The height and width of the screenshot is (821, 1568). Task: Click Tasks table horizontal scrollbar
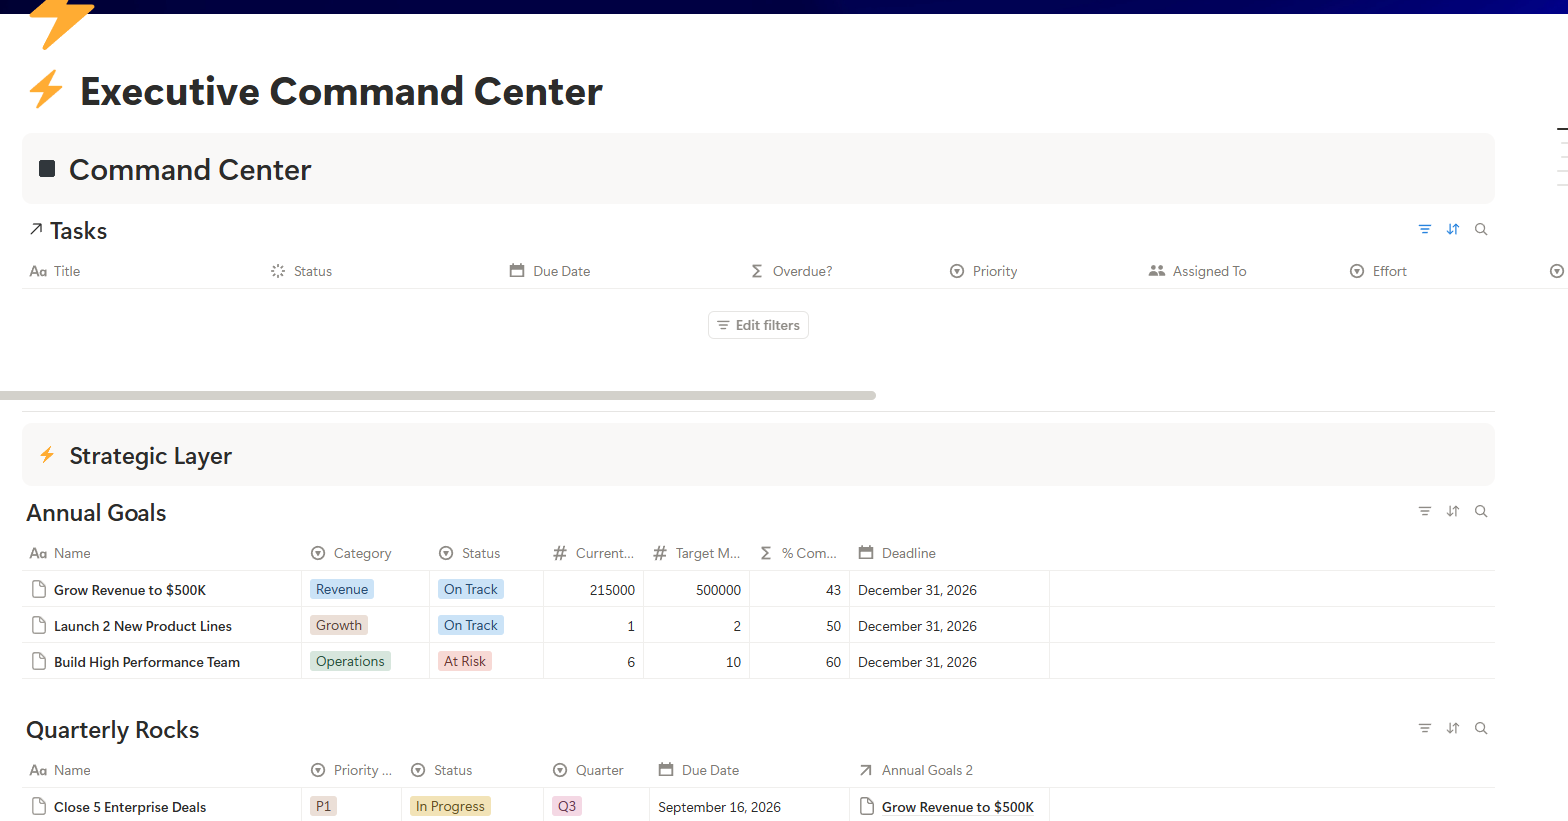(x=438, y=396)
